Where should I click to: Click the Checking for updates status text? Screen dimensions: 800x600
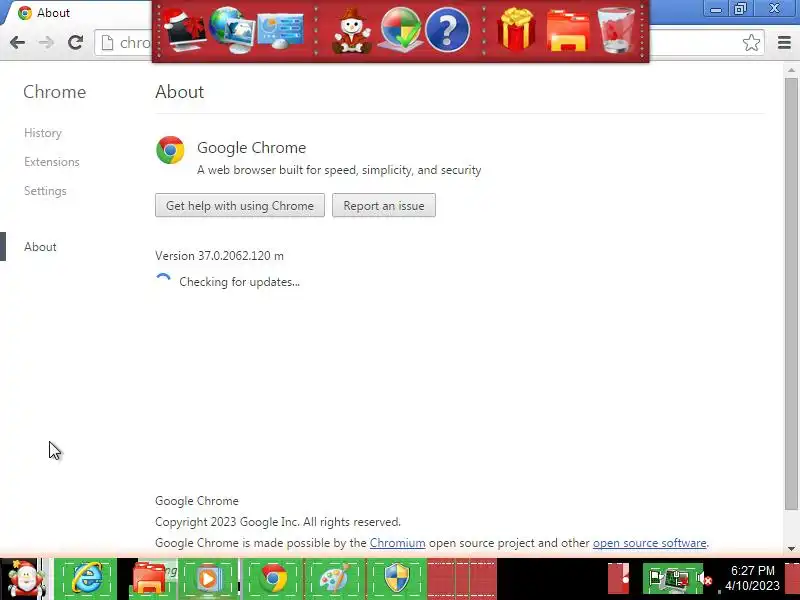[239, 282]
